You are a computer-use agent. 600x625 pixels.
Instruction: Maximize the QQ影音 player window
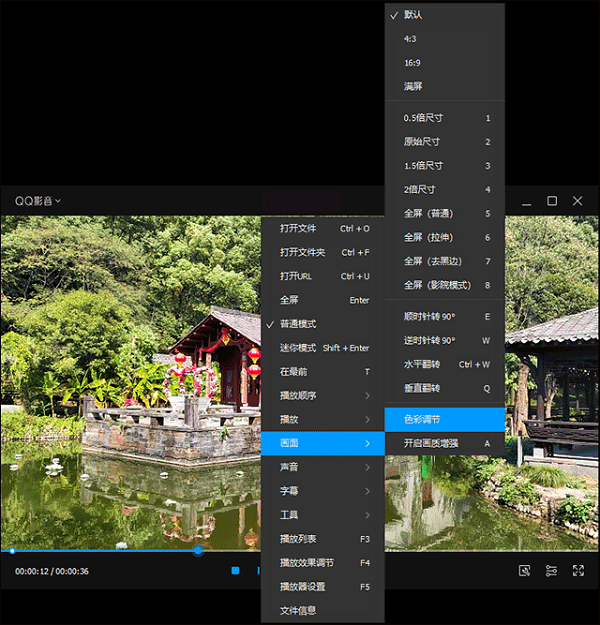pyautogui.click(x=552, y=201)
